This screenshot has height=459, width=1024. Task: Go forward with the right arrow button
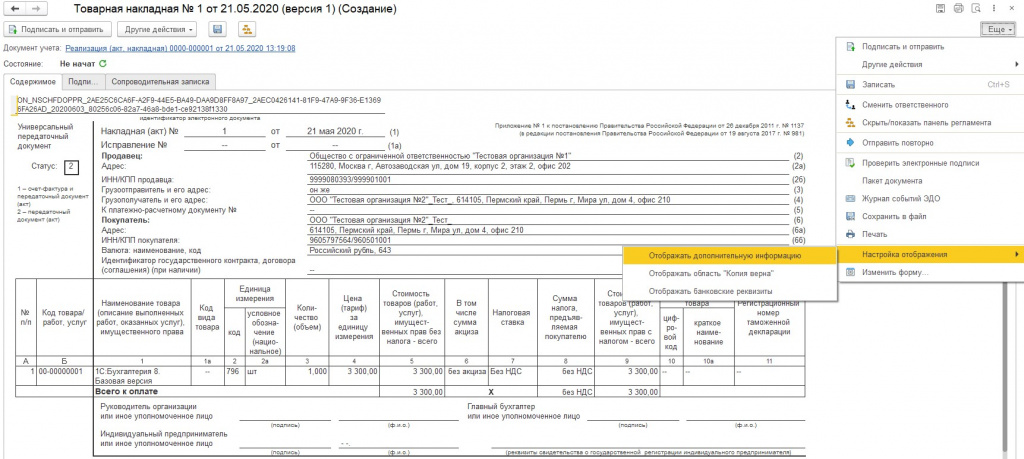pyautogui.click(x=36, y=9)
